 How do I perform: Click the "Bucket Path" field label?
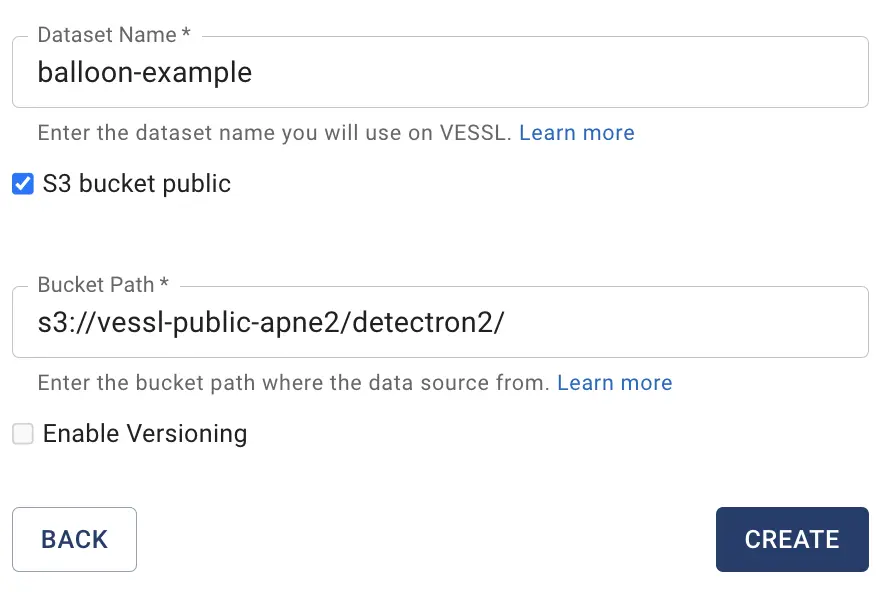click(x=95, y=285)
